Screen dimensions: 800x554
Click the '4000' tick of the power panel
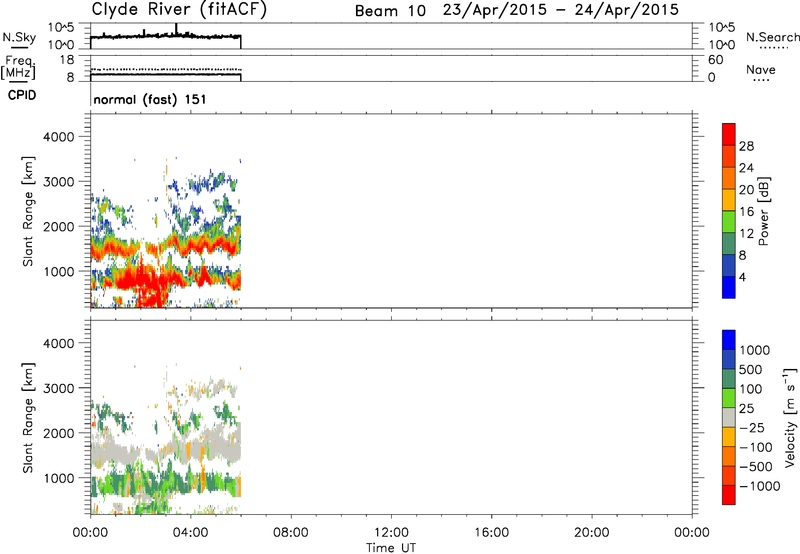tap(58, 137)
